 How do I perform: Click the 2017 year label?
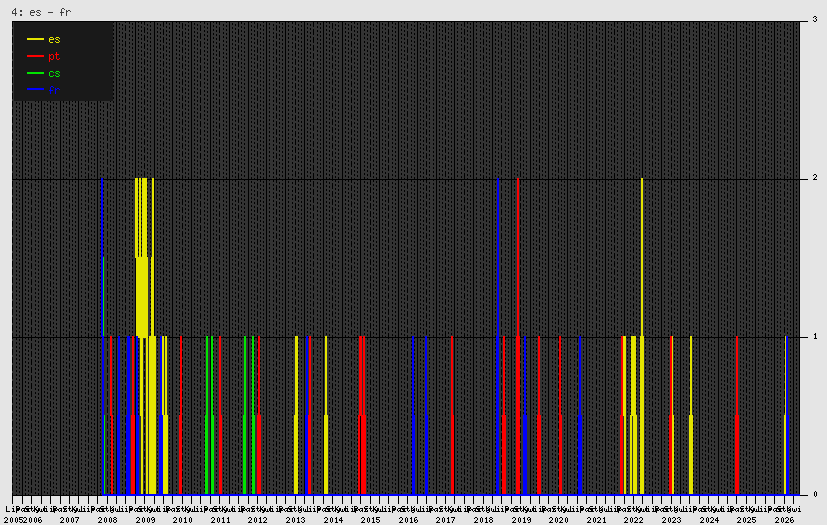446,520
